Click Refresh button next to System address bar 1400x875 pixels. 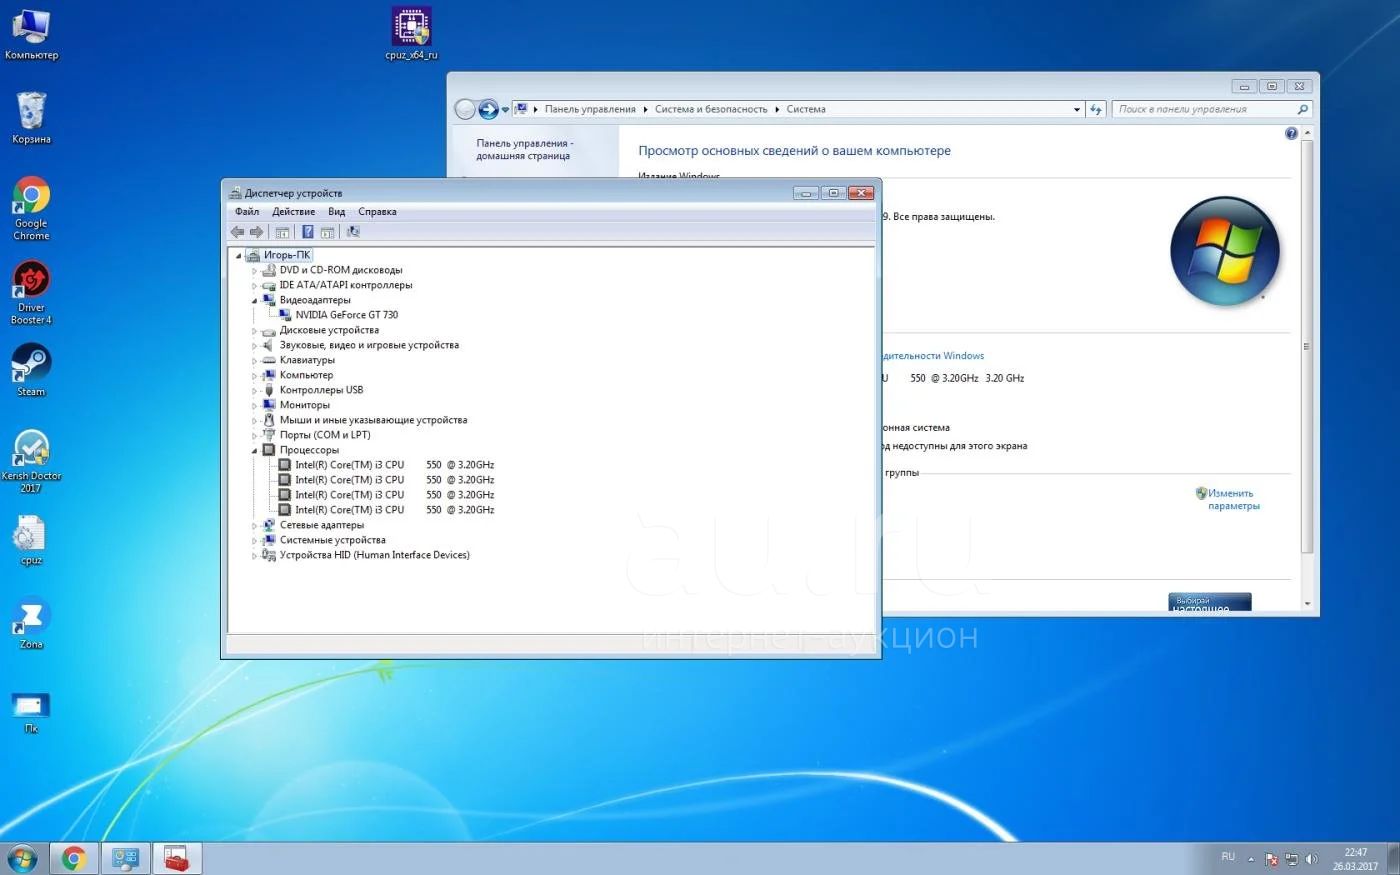pyautogui.click(x=1096, y=109)
